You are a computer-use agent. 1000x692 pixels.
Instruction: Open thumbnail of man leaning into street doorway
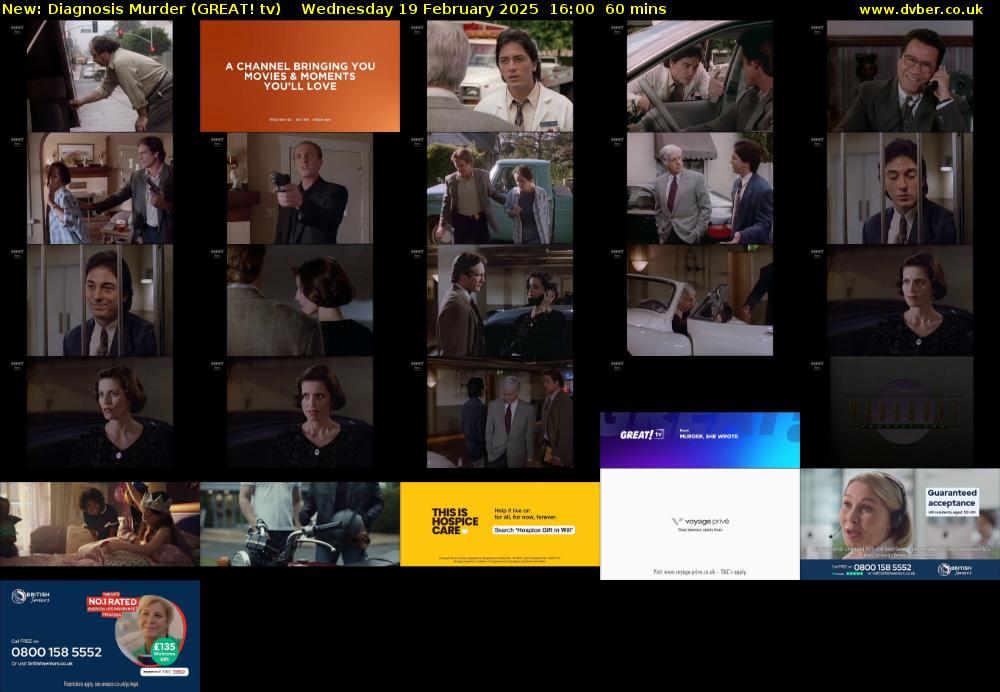(99, 76)
